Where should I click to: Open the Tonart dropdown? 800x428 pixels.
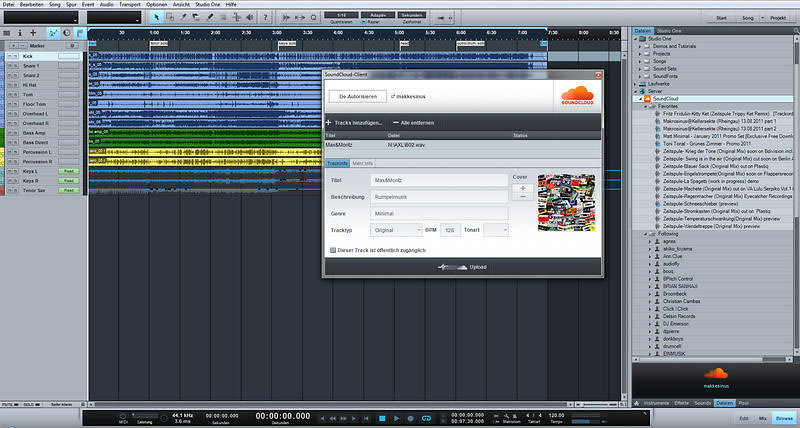[x=496, y=230]
